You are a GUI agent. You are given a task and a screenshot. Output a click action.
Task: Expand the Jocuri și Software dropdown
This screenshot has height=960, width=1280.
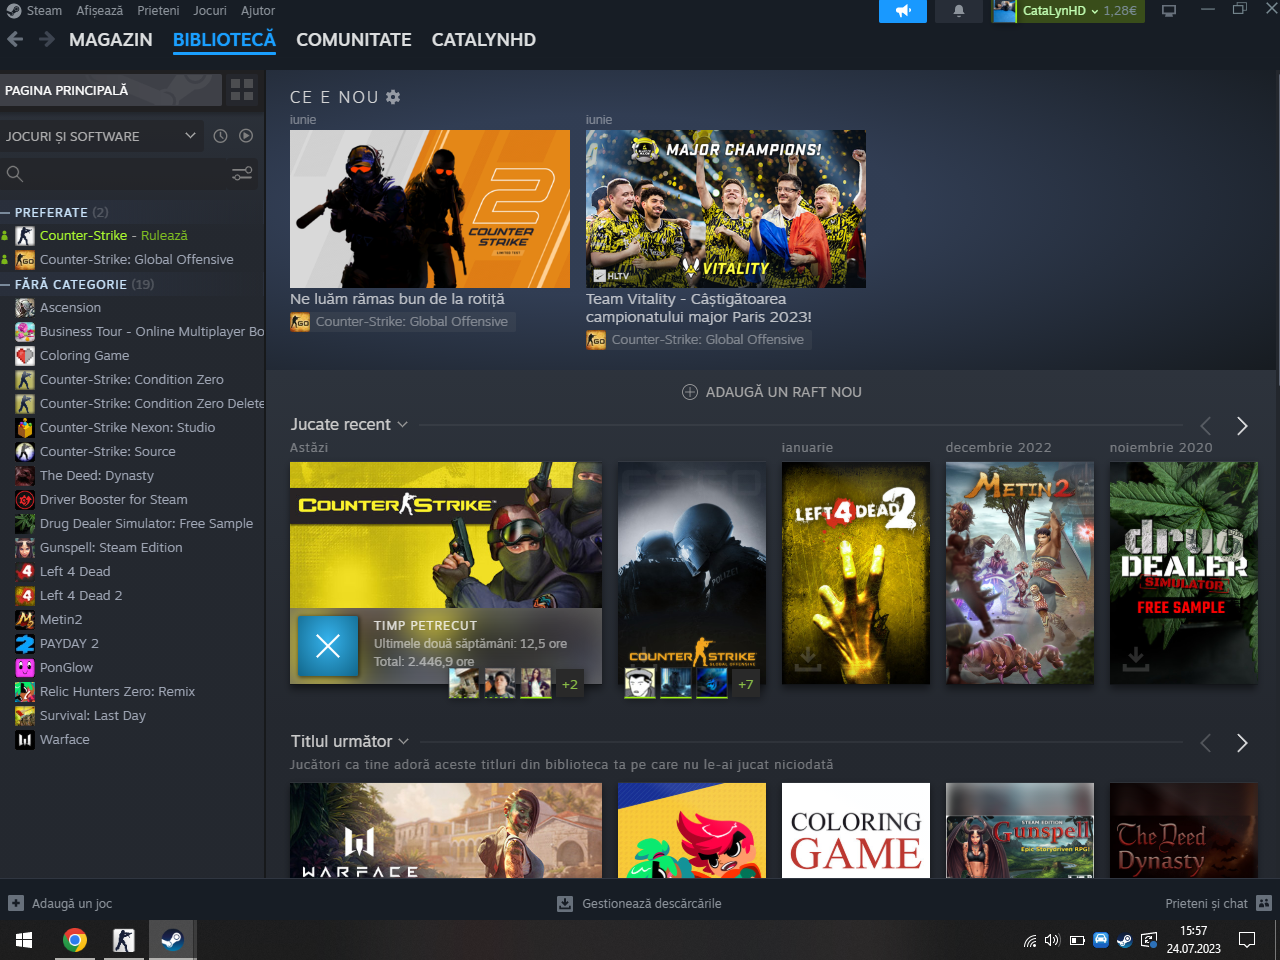tap(190, 136)
